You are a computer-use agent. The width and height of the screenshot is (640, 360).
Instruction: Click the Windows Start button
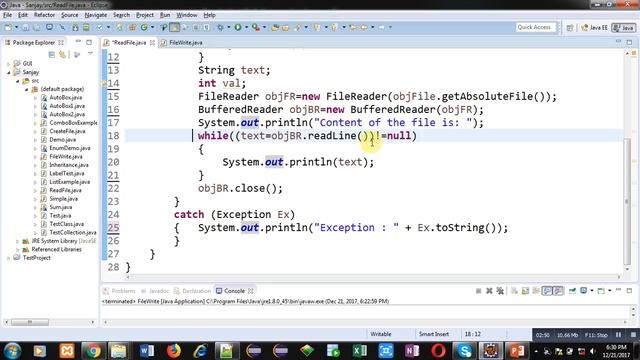[x=12, y=351]
